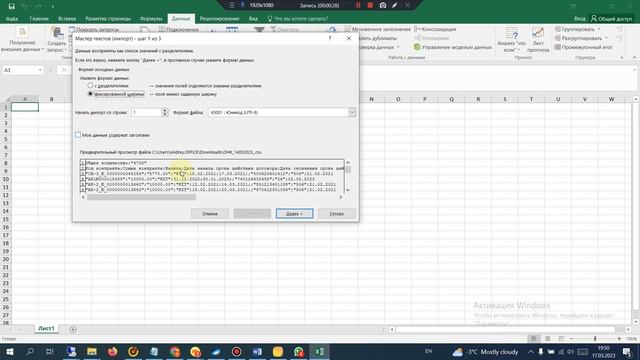Open Create Query (Создать запрос) icon
This screenshot has height=360, width=640.
tap(56, 39)
